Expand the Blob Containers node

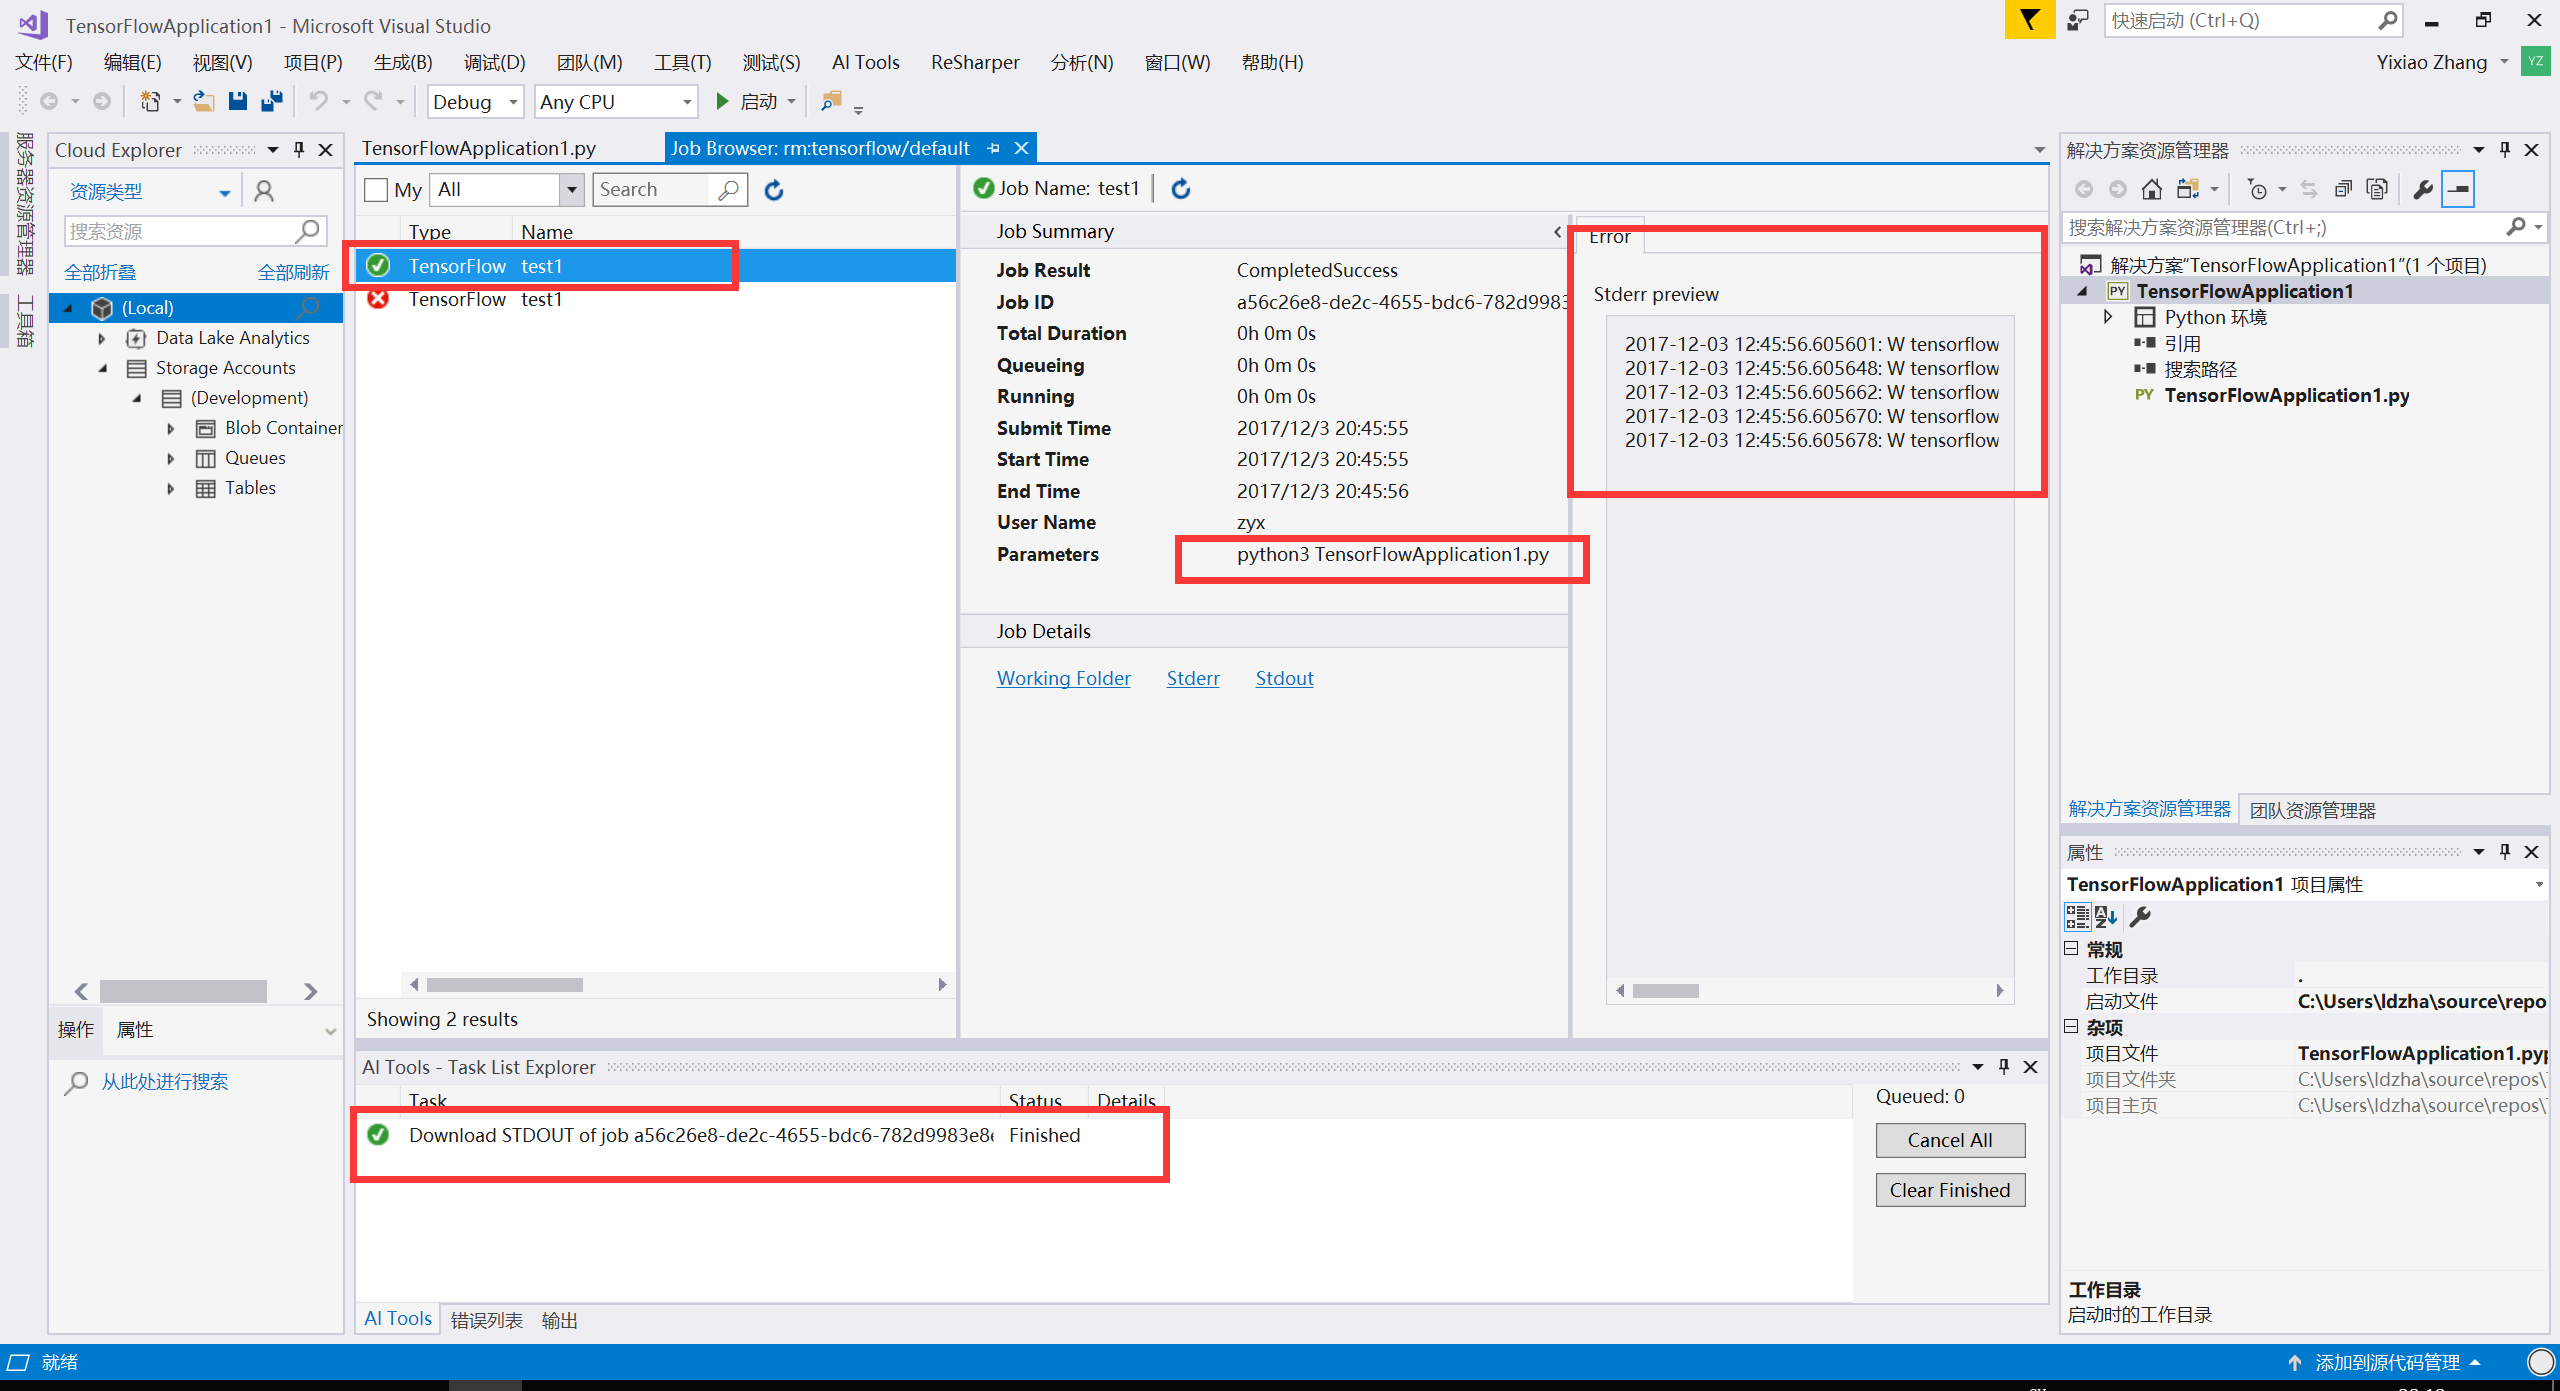pyautogui.click(x=171, y=428)
